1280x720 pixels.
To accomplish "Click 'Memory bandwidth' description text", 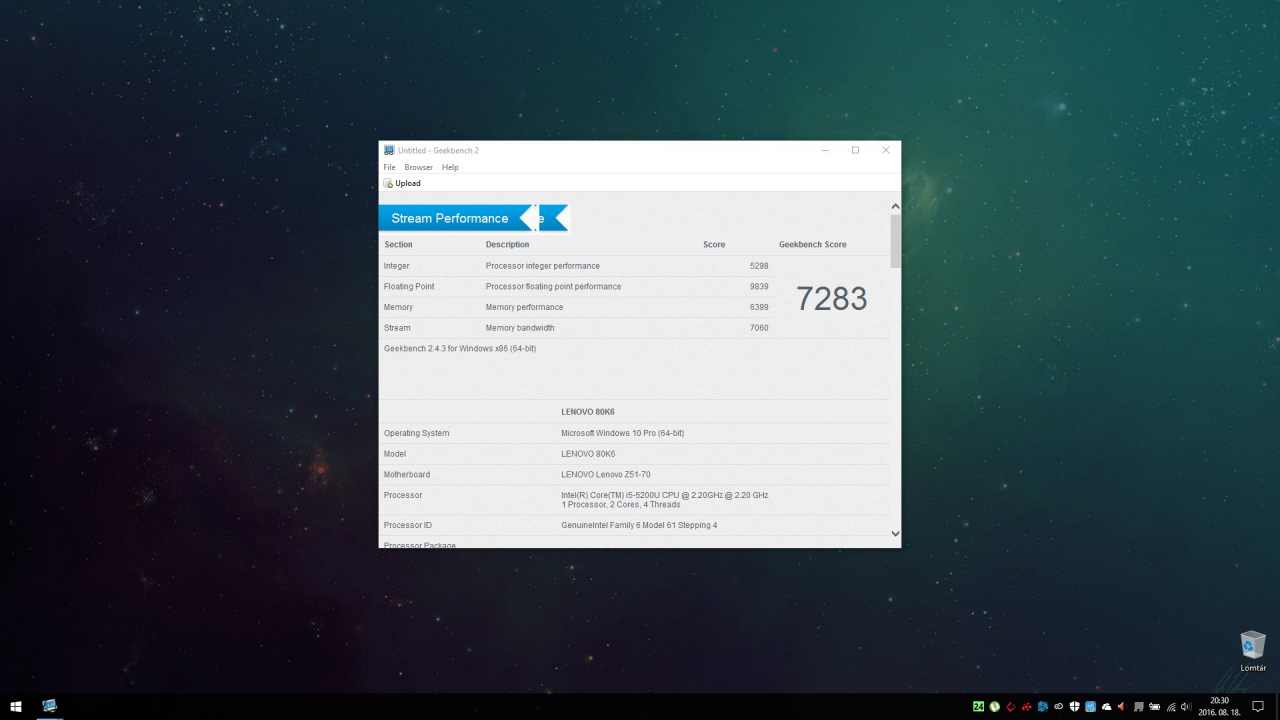I will pyautogui.click(x=520, y=328).
